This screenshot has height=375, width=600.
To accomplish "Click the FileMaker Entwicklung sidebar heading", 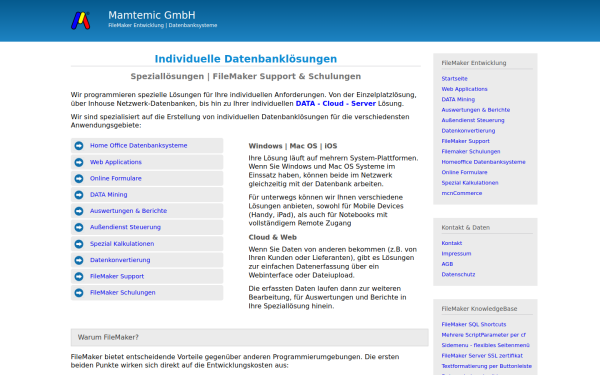I will (474, 63).
